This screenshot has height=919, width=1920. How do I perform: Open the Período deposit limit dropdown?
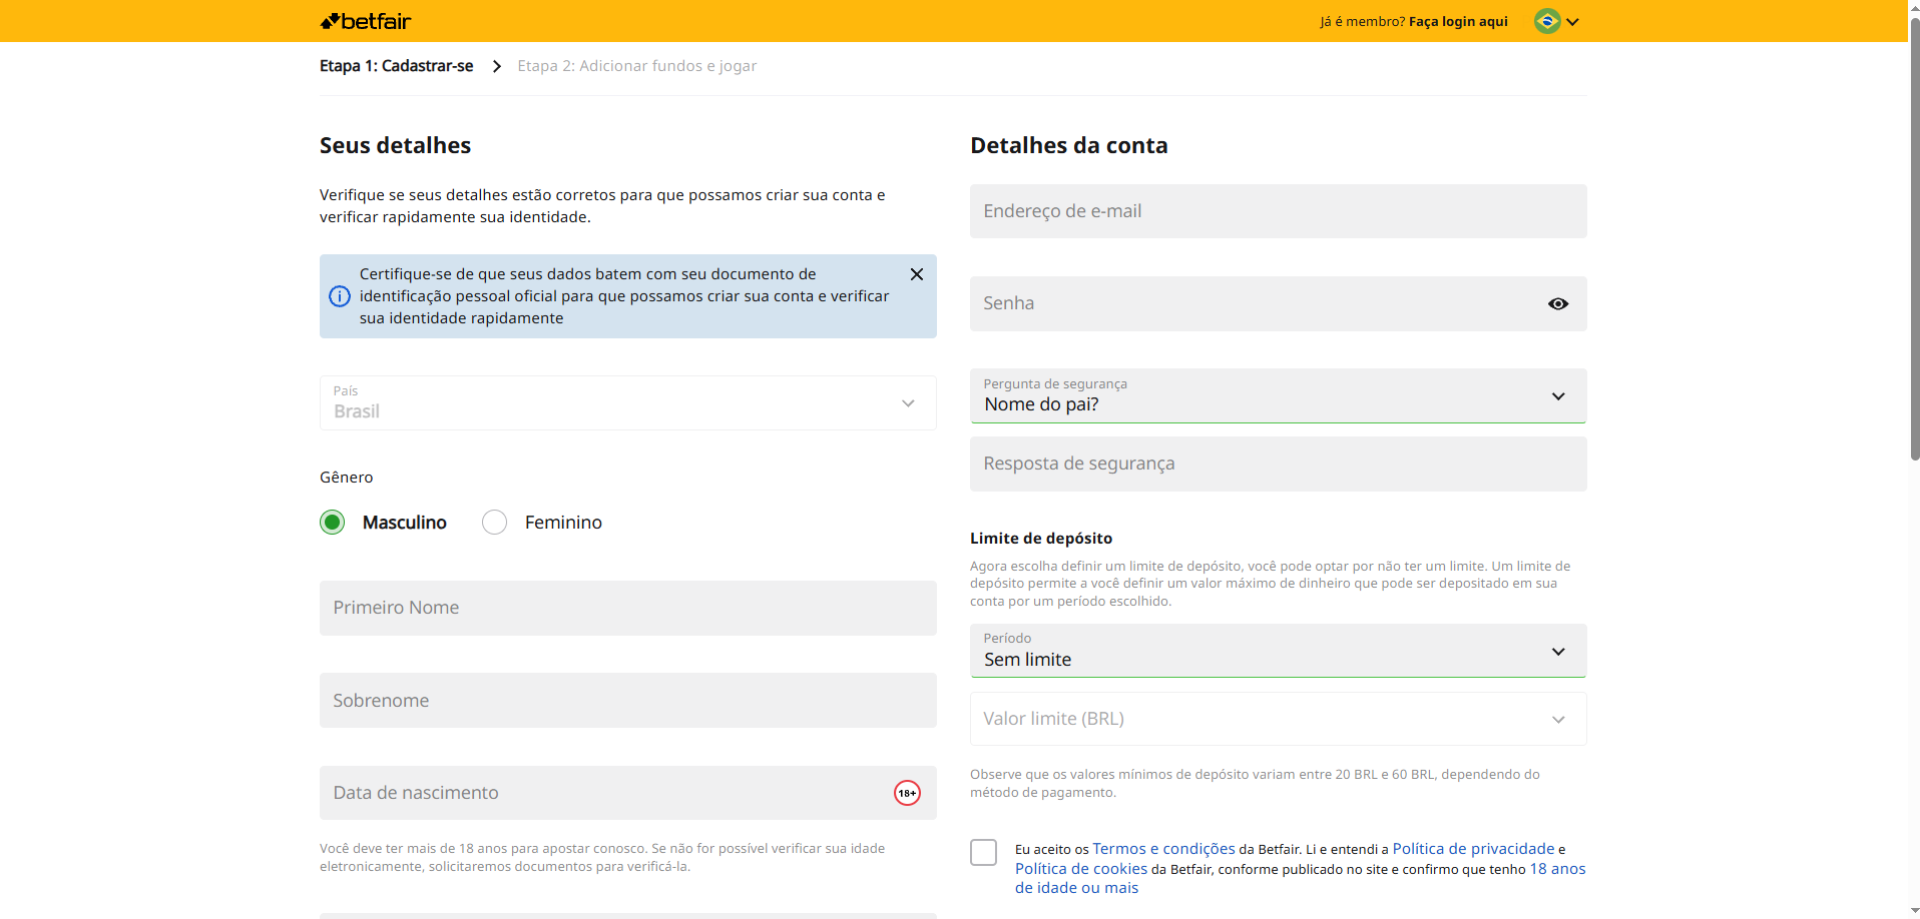[x=1277, y=651]
